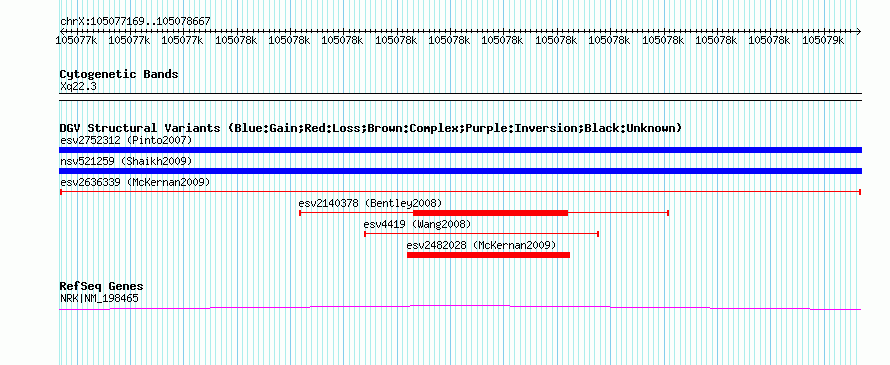Select the Cytogenetic Bands track title

coord(119,74)
